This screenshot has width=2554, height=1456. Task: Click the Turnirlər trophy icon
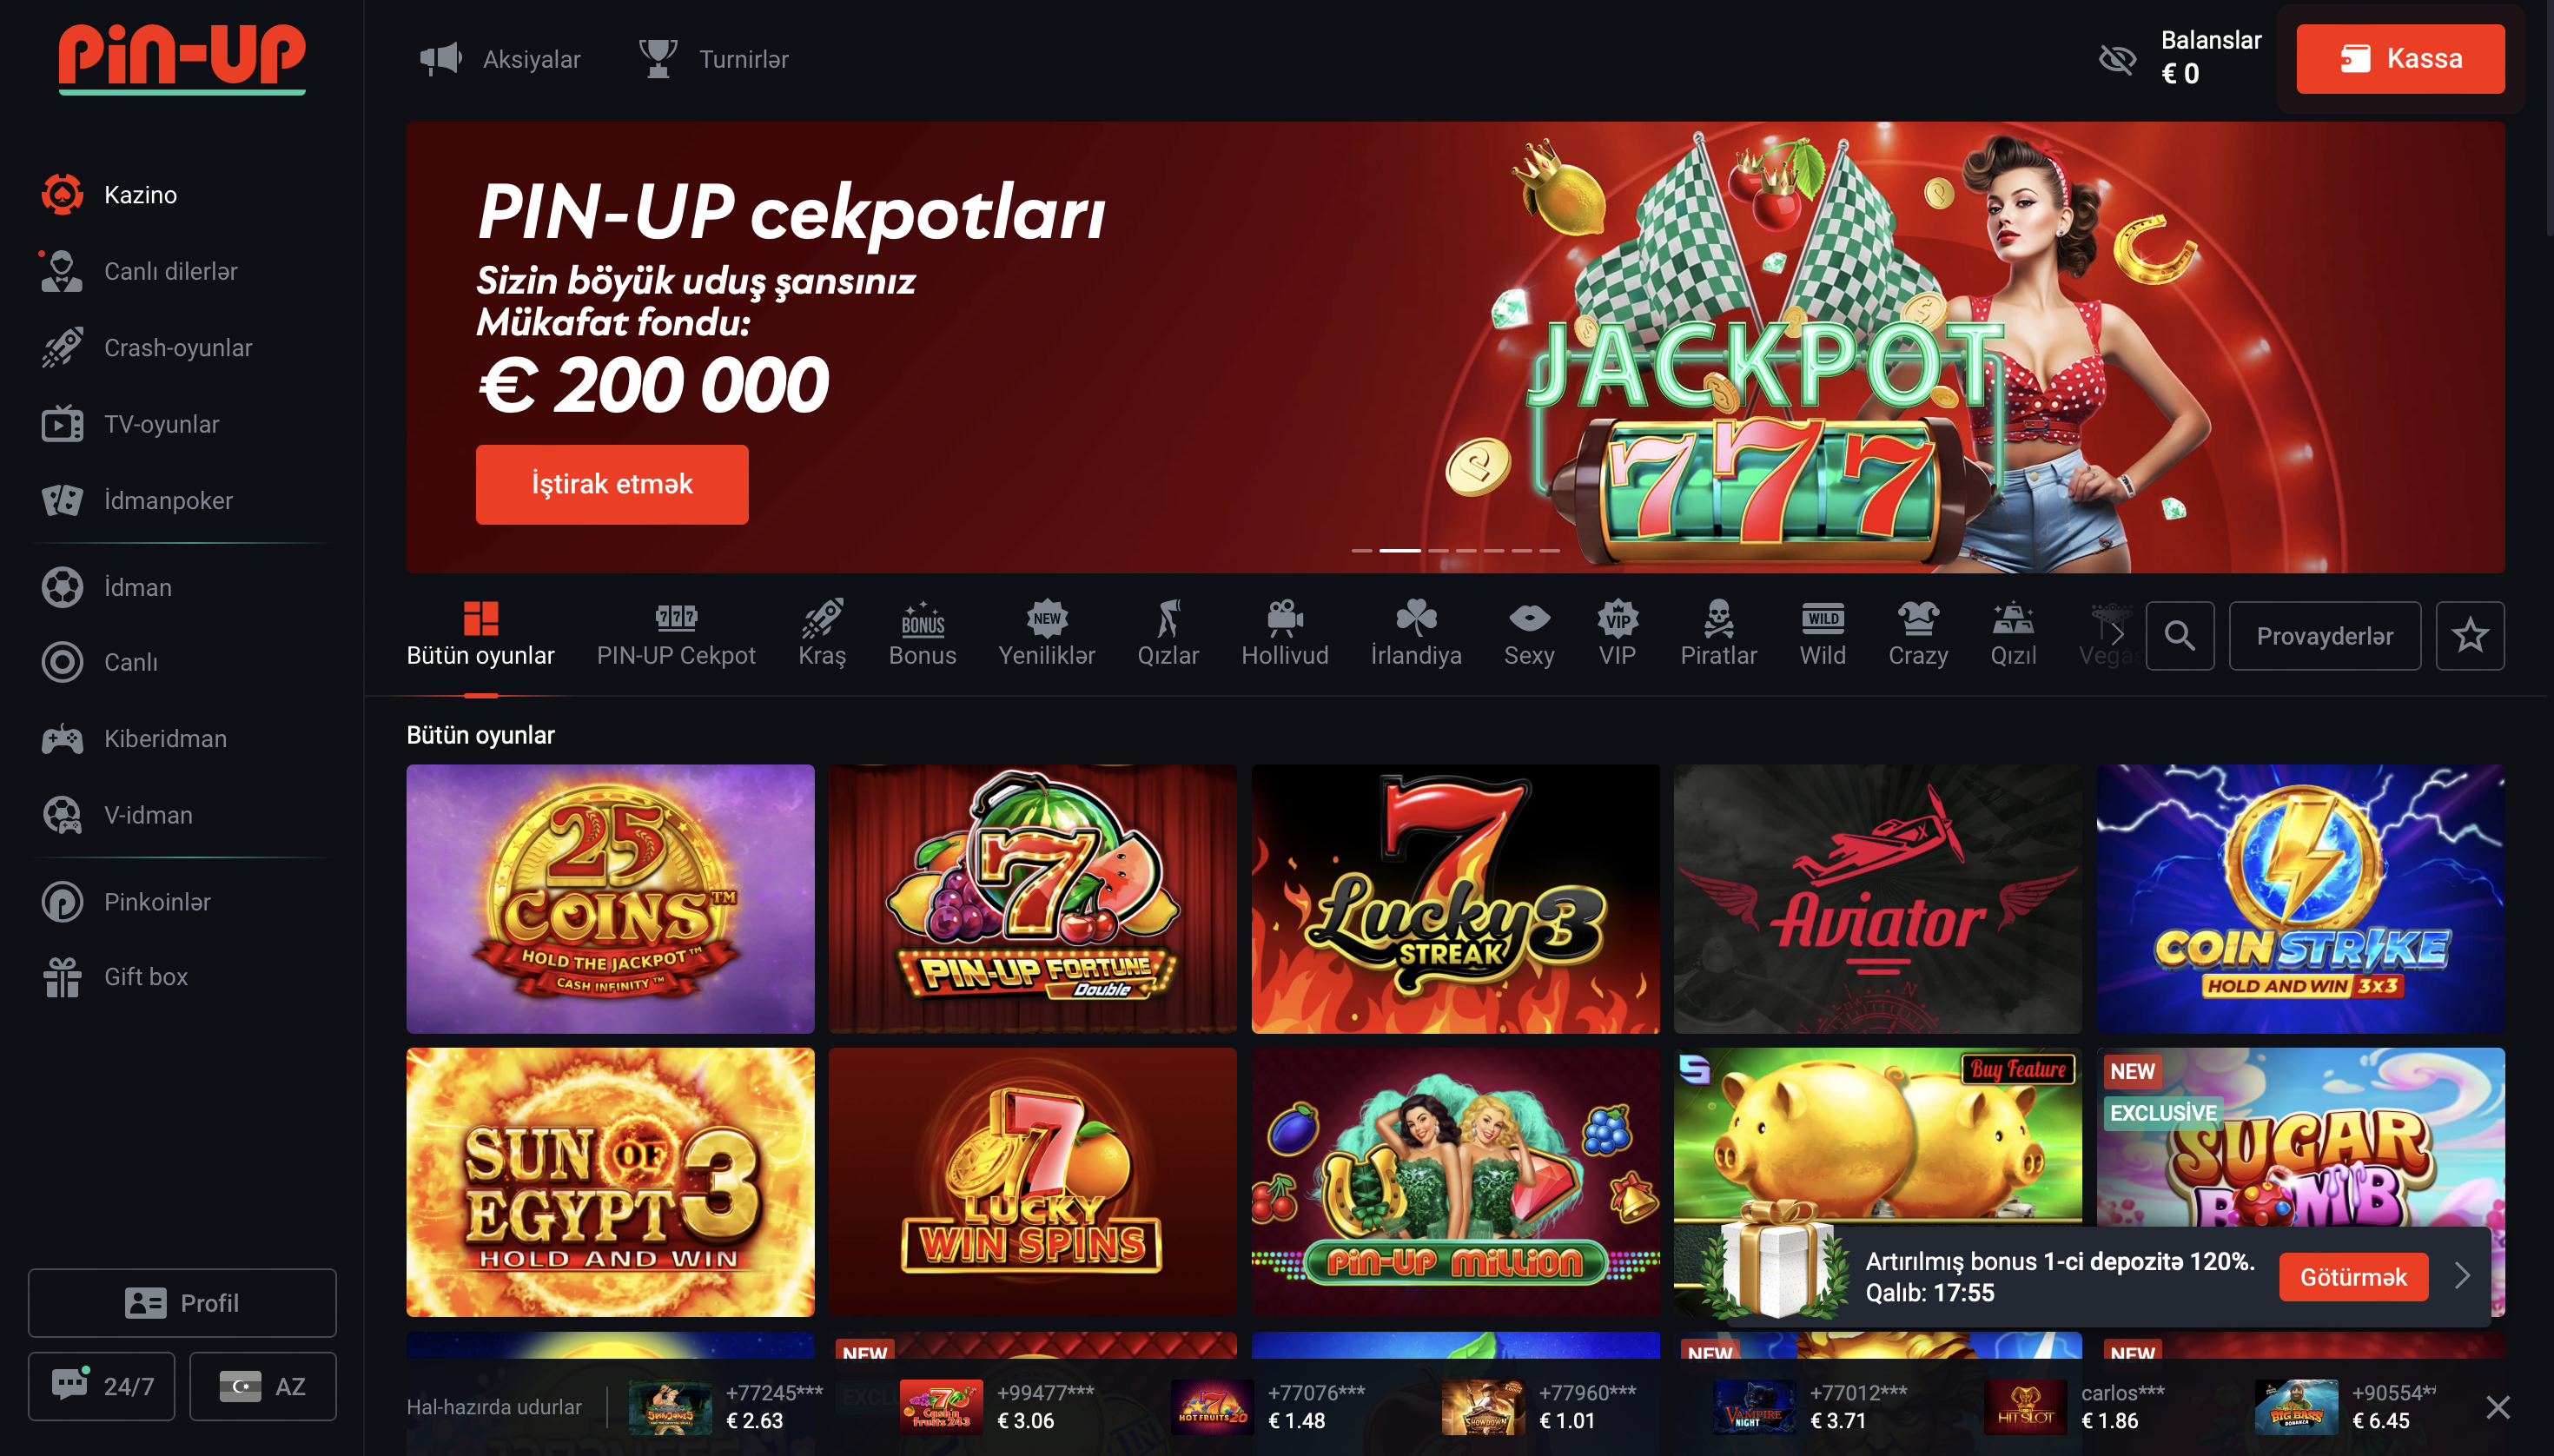[657, 58]
